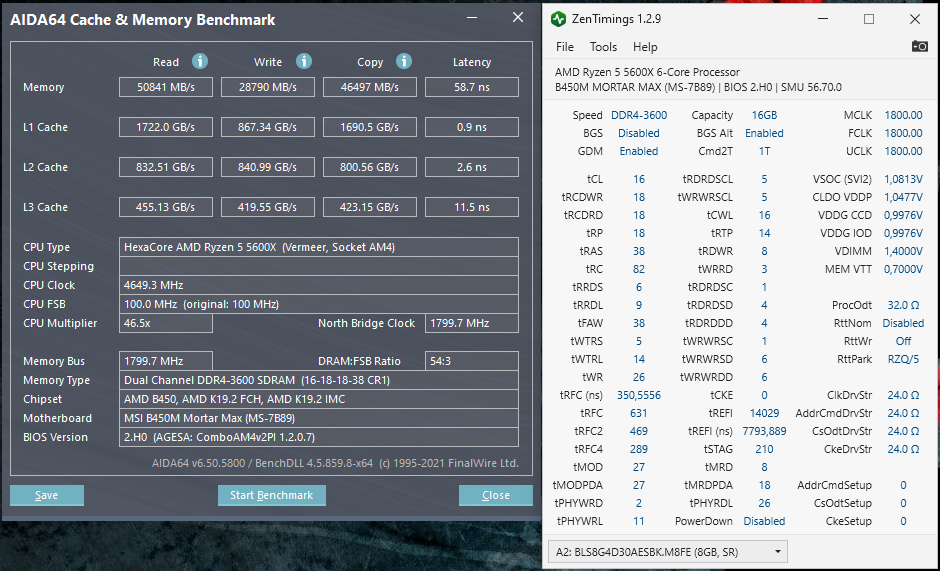Image resolution: width=940 pixels, height=571 pixels.
Task: Click the tRAS value 38
Action: coord(639,251)
